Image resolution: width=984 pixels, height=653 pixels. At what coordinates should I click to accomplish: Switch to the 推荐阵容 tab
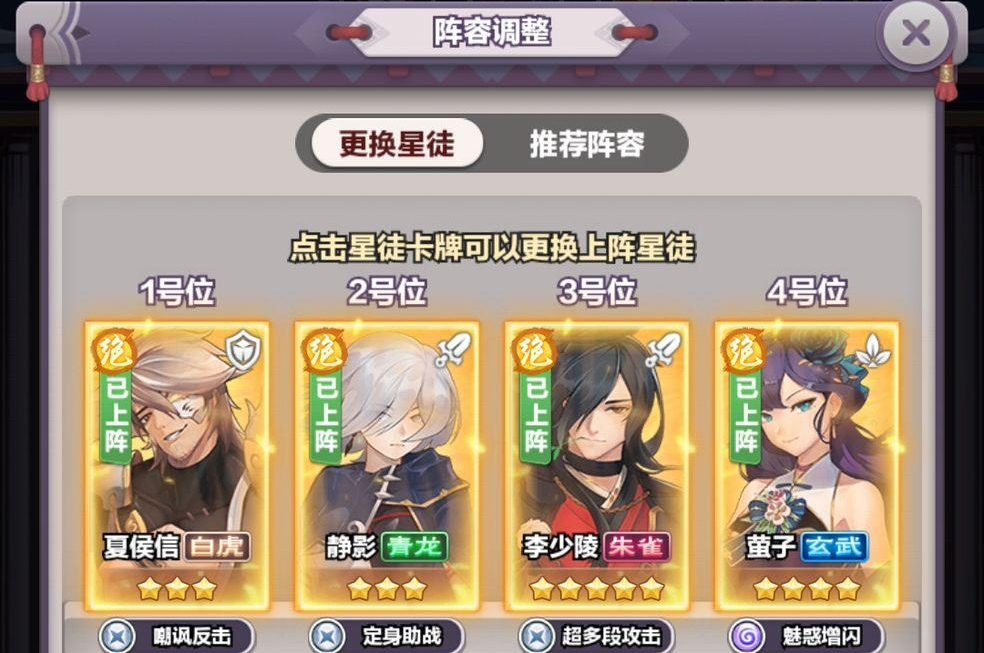point(587,144)
